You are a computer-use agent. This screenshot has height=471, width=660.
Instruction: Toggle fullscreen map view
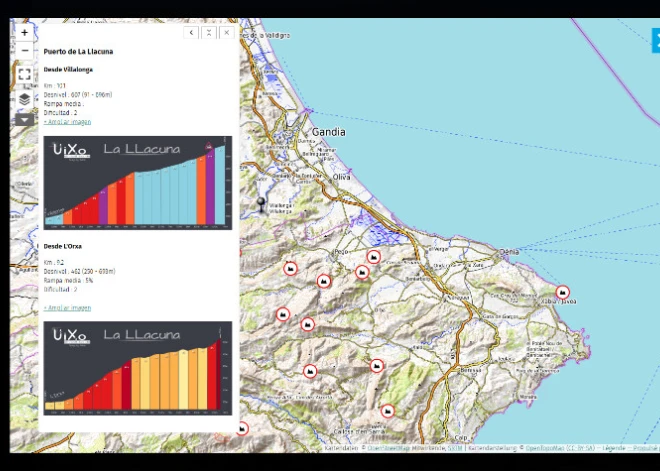(25, 75)
